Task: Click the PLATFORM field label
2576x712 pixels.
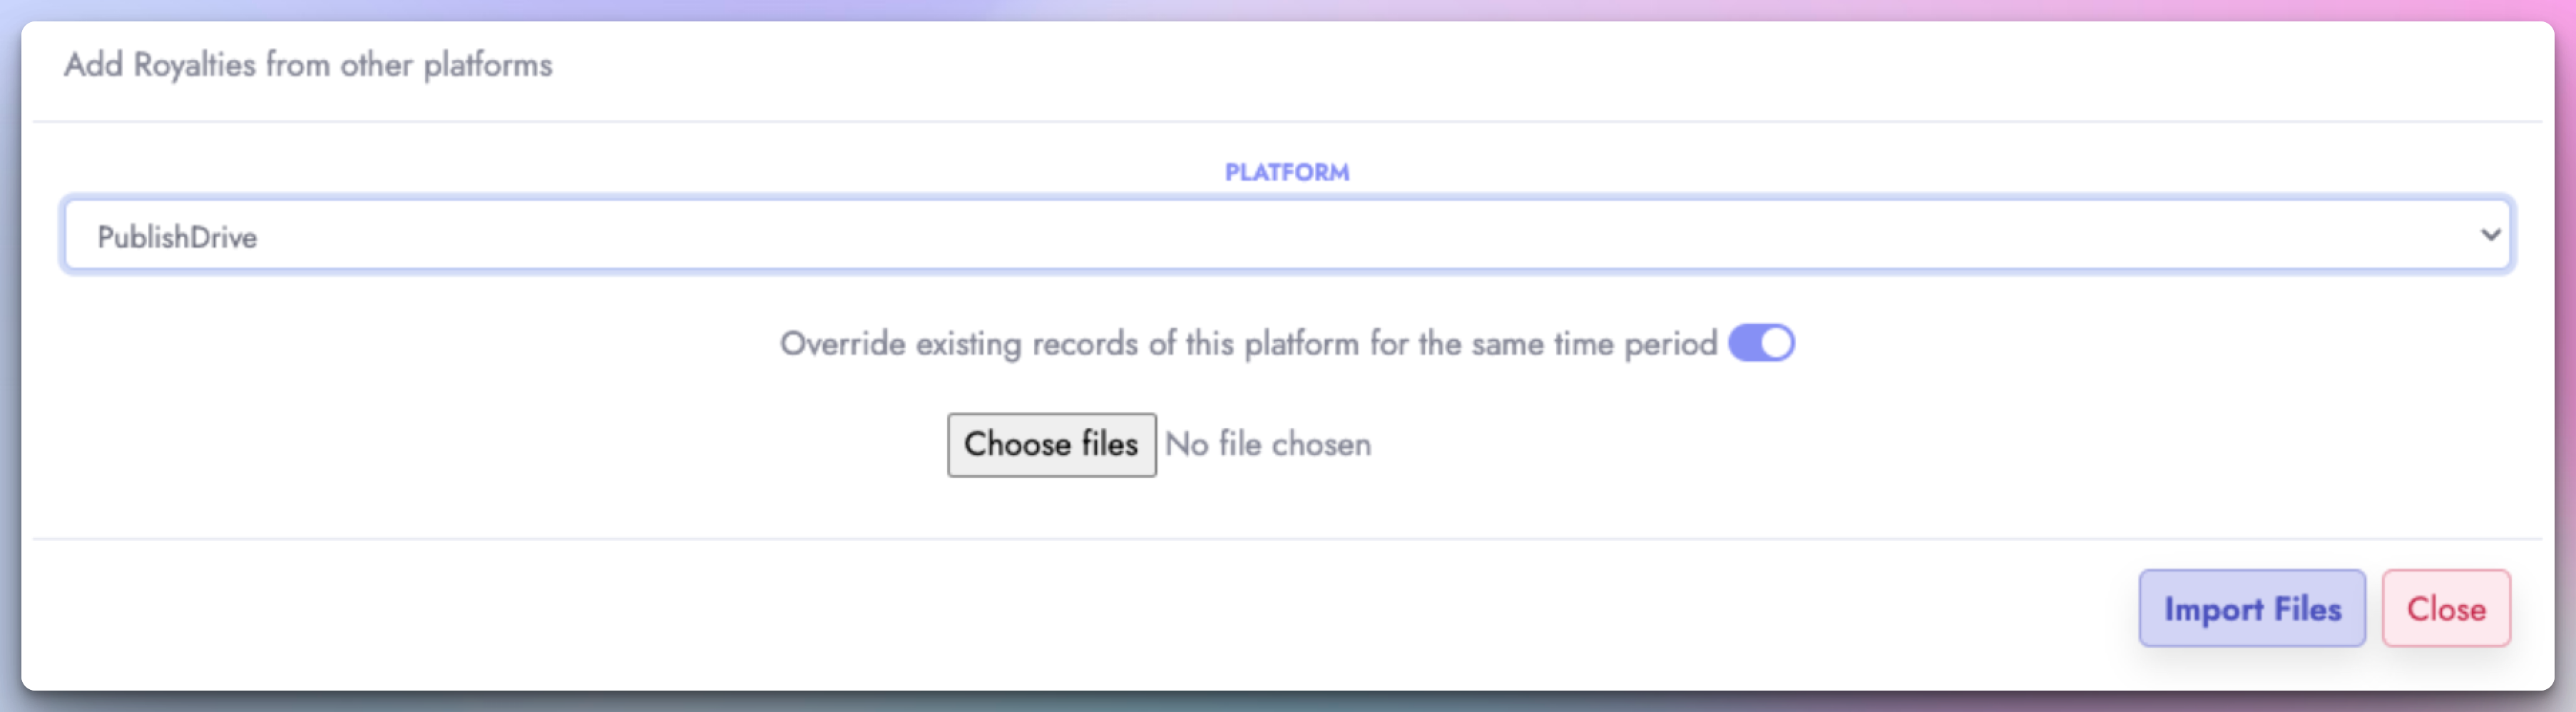Action: (1287, 172)
